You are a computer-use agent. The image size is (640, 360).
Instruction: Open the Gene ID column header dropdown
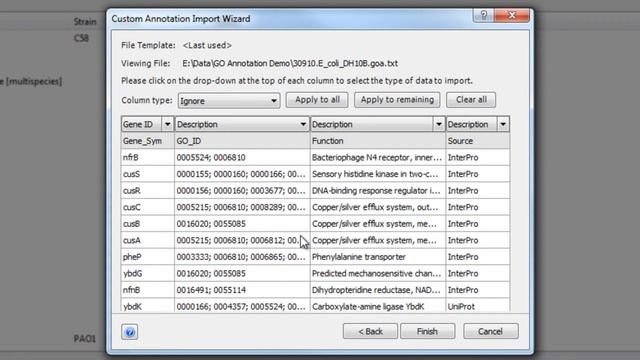coord(167,124)
